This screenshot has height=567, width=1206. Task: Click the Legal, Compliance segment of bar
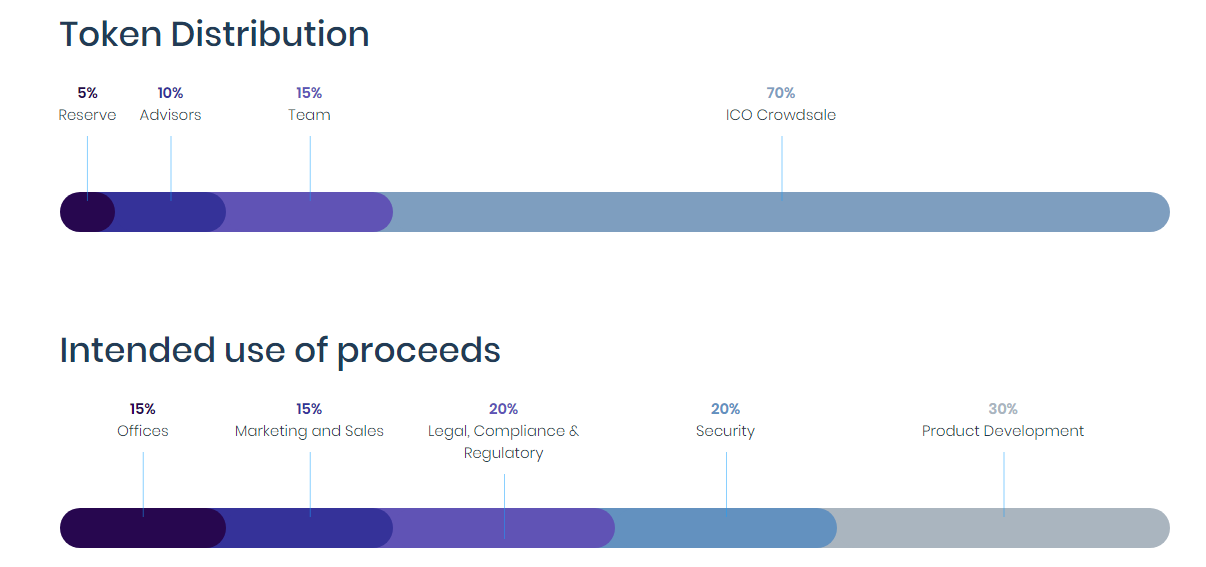pos(503,528)
